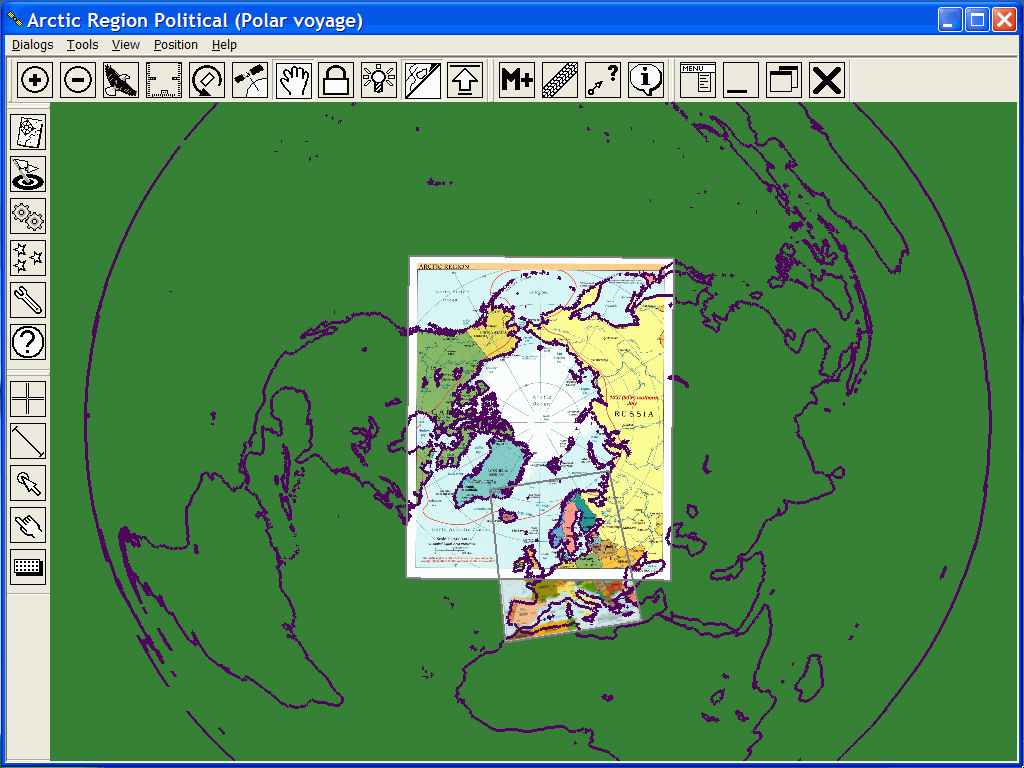Select the pointer click tool
This screenshot has height=768, width=1024.
point(28,483)
